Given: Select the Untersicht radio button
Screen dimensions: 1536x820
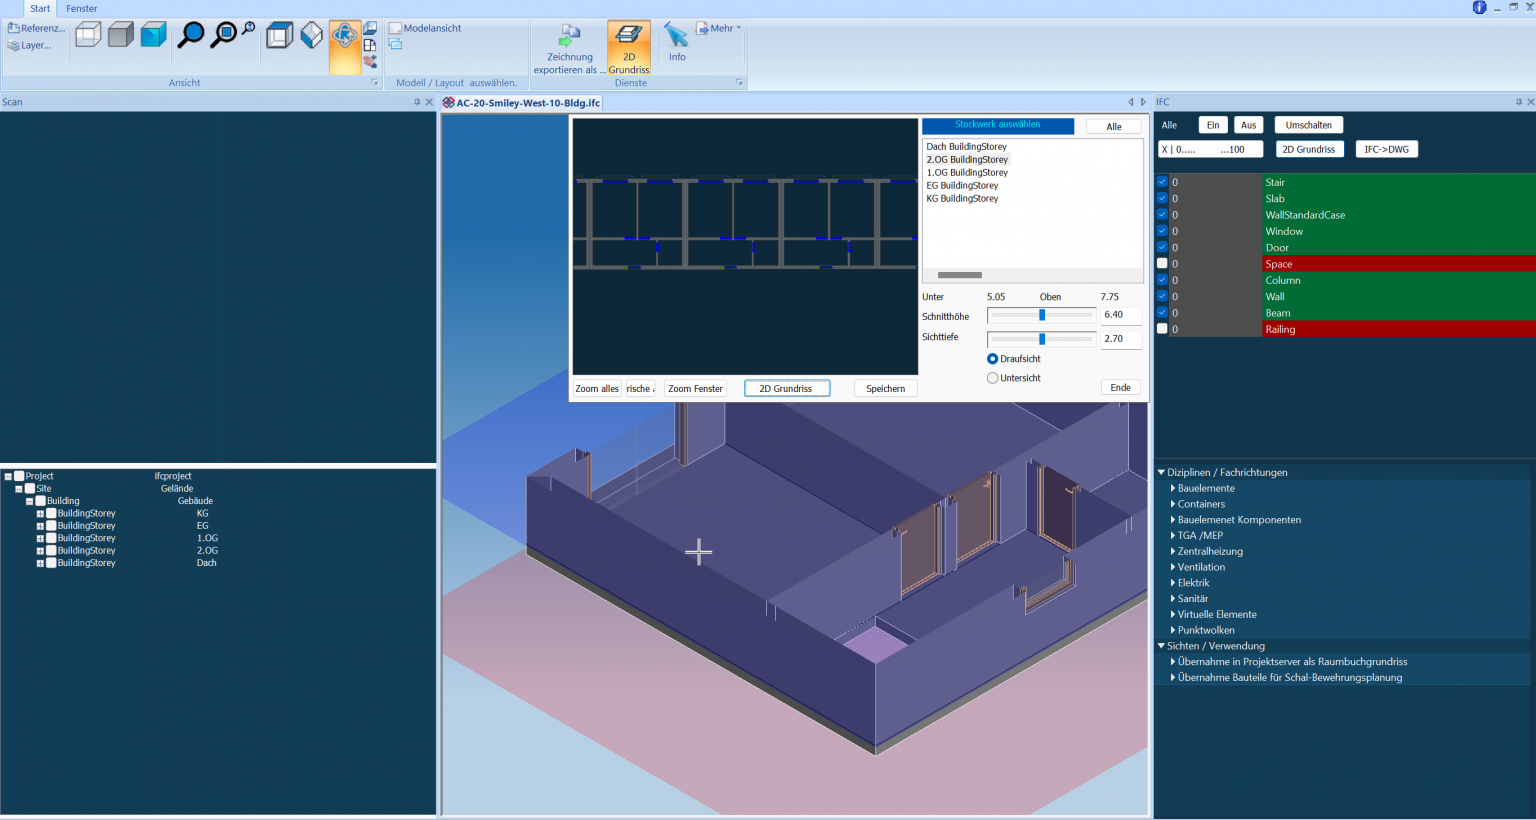Looking at the screenshot, I should [992, 378].
